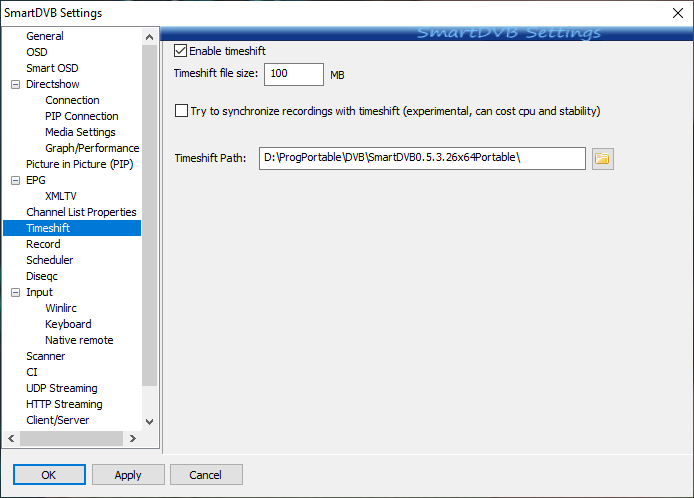
Task: Close the SmartDVB Settings window
Action: (x=678, y=13)
